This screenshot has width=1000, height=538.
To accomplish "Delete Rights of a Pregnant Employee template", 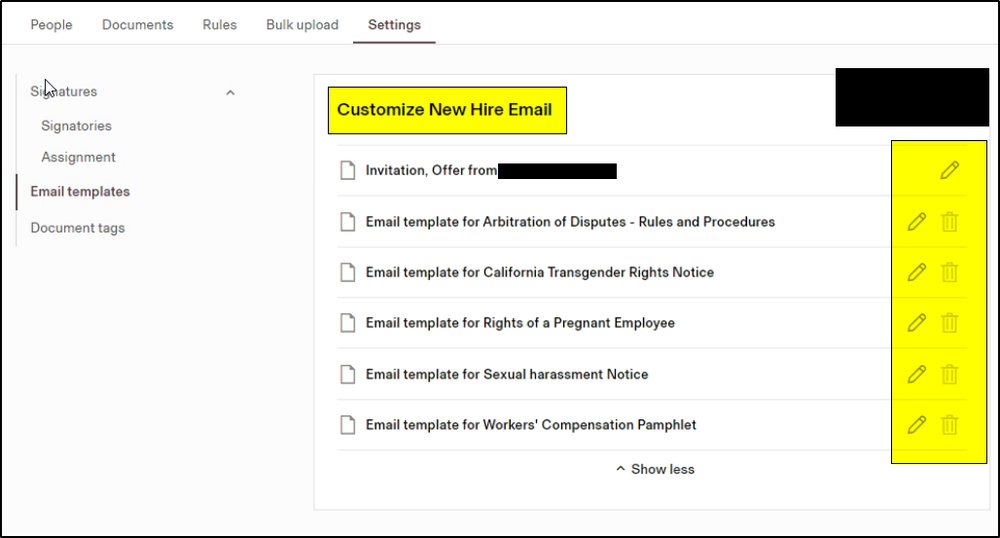I will pyautogui.click(x=949, y=323).
